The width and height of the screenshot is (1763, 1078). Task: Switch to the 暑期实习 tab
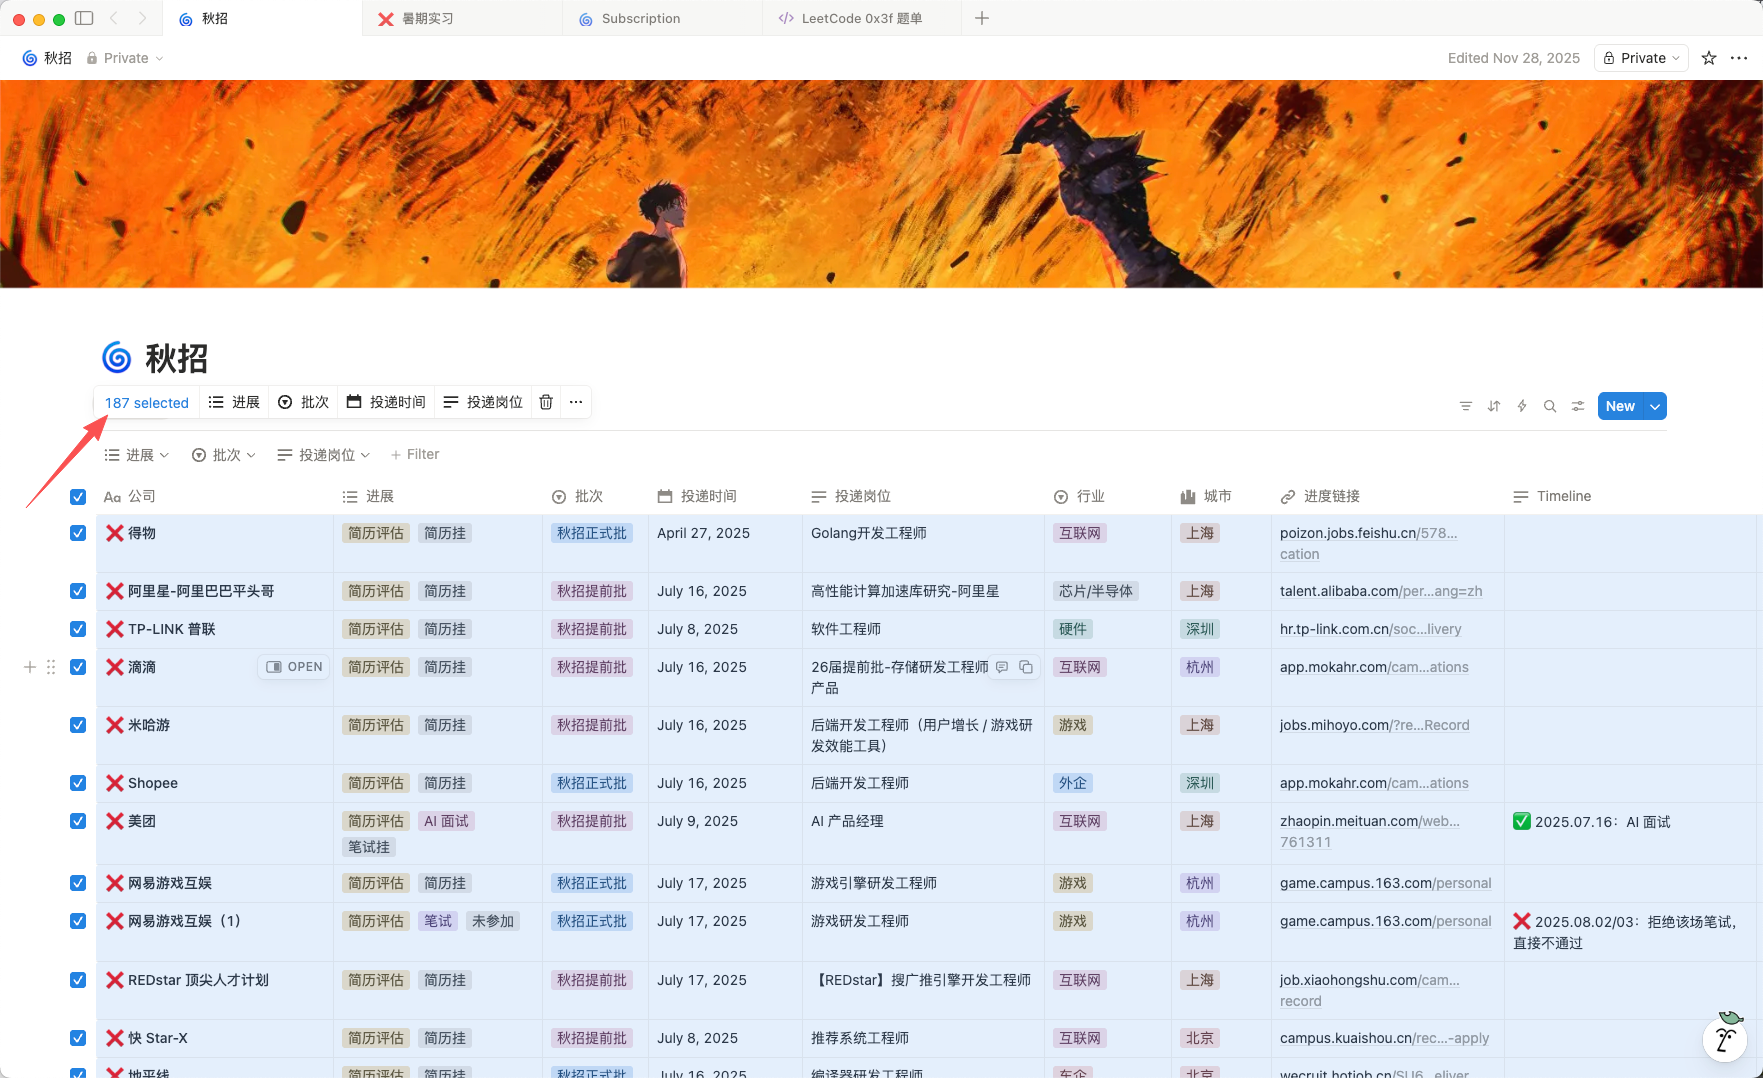(462, 18)
